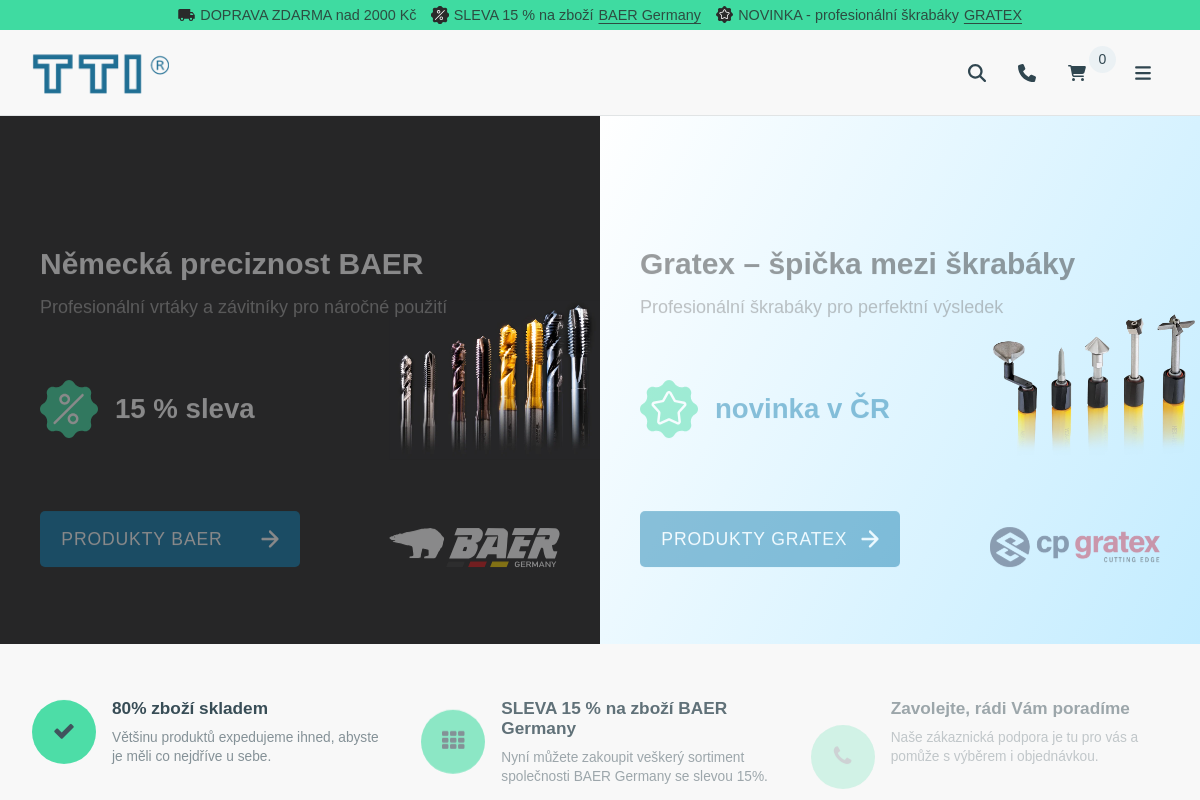Click the green checkmark circle icon
The image size is (1200, 800).
[x=64, y=732]
